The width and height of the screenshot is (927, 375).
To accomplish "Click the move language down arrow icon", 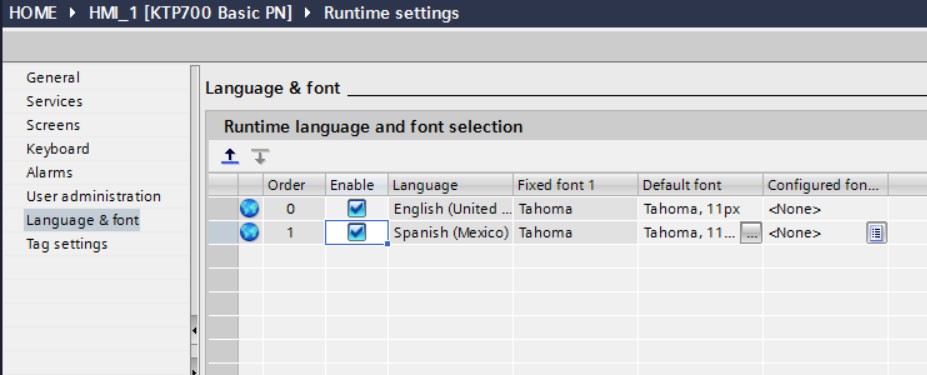I will click(260, 156).
